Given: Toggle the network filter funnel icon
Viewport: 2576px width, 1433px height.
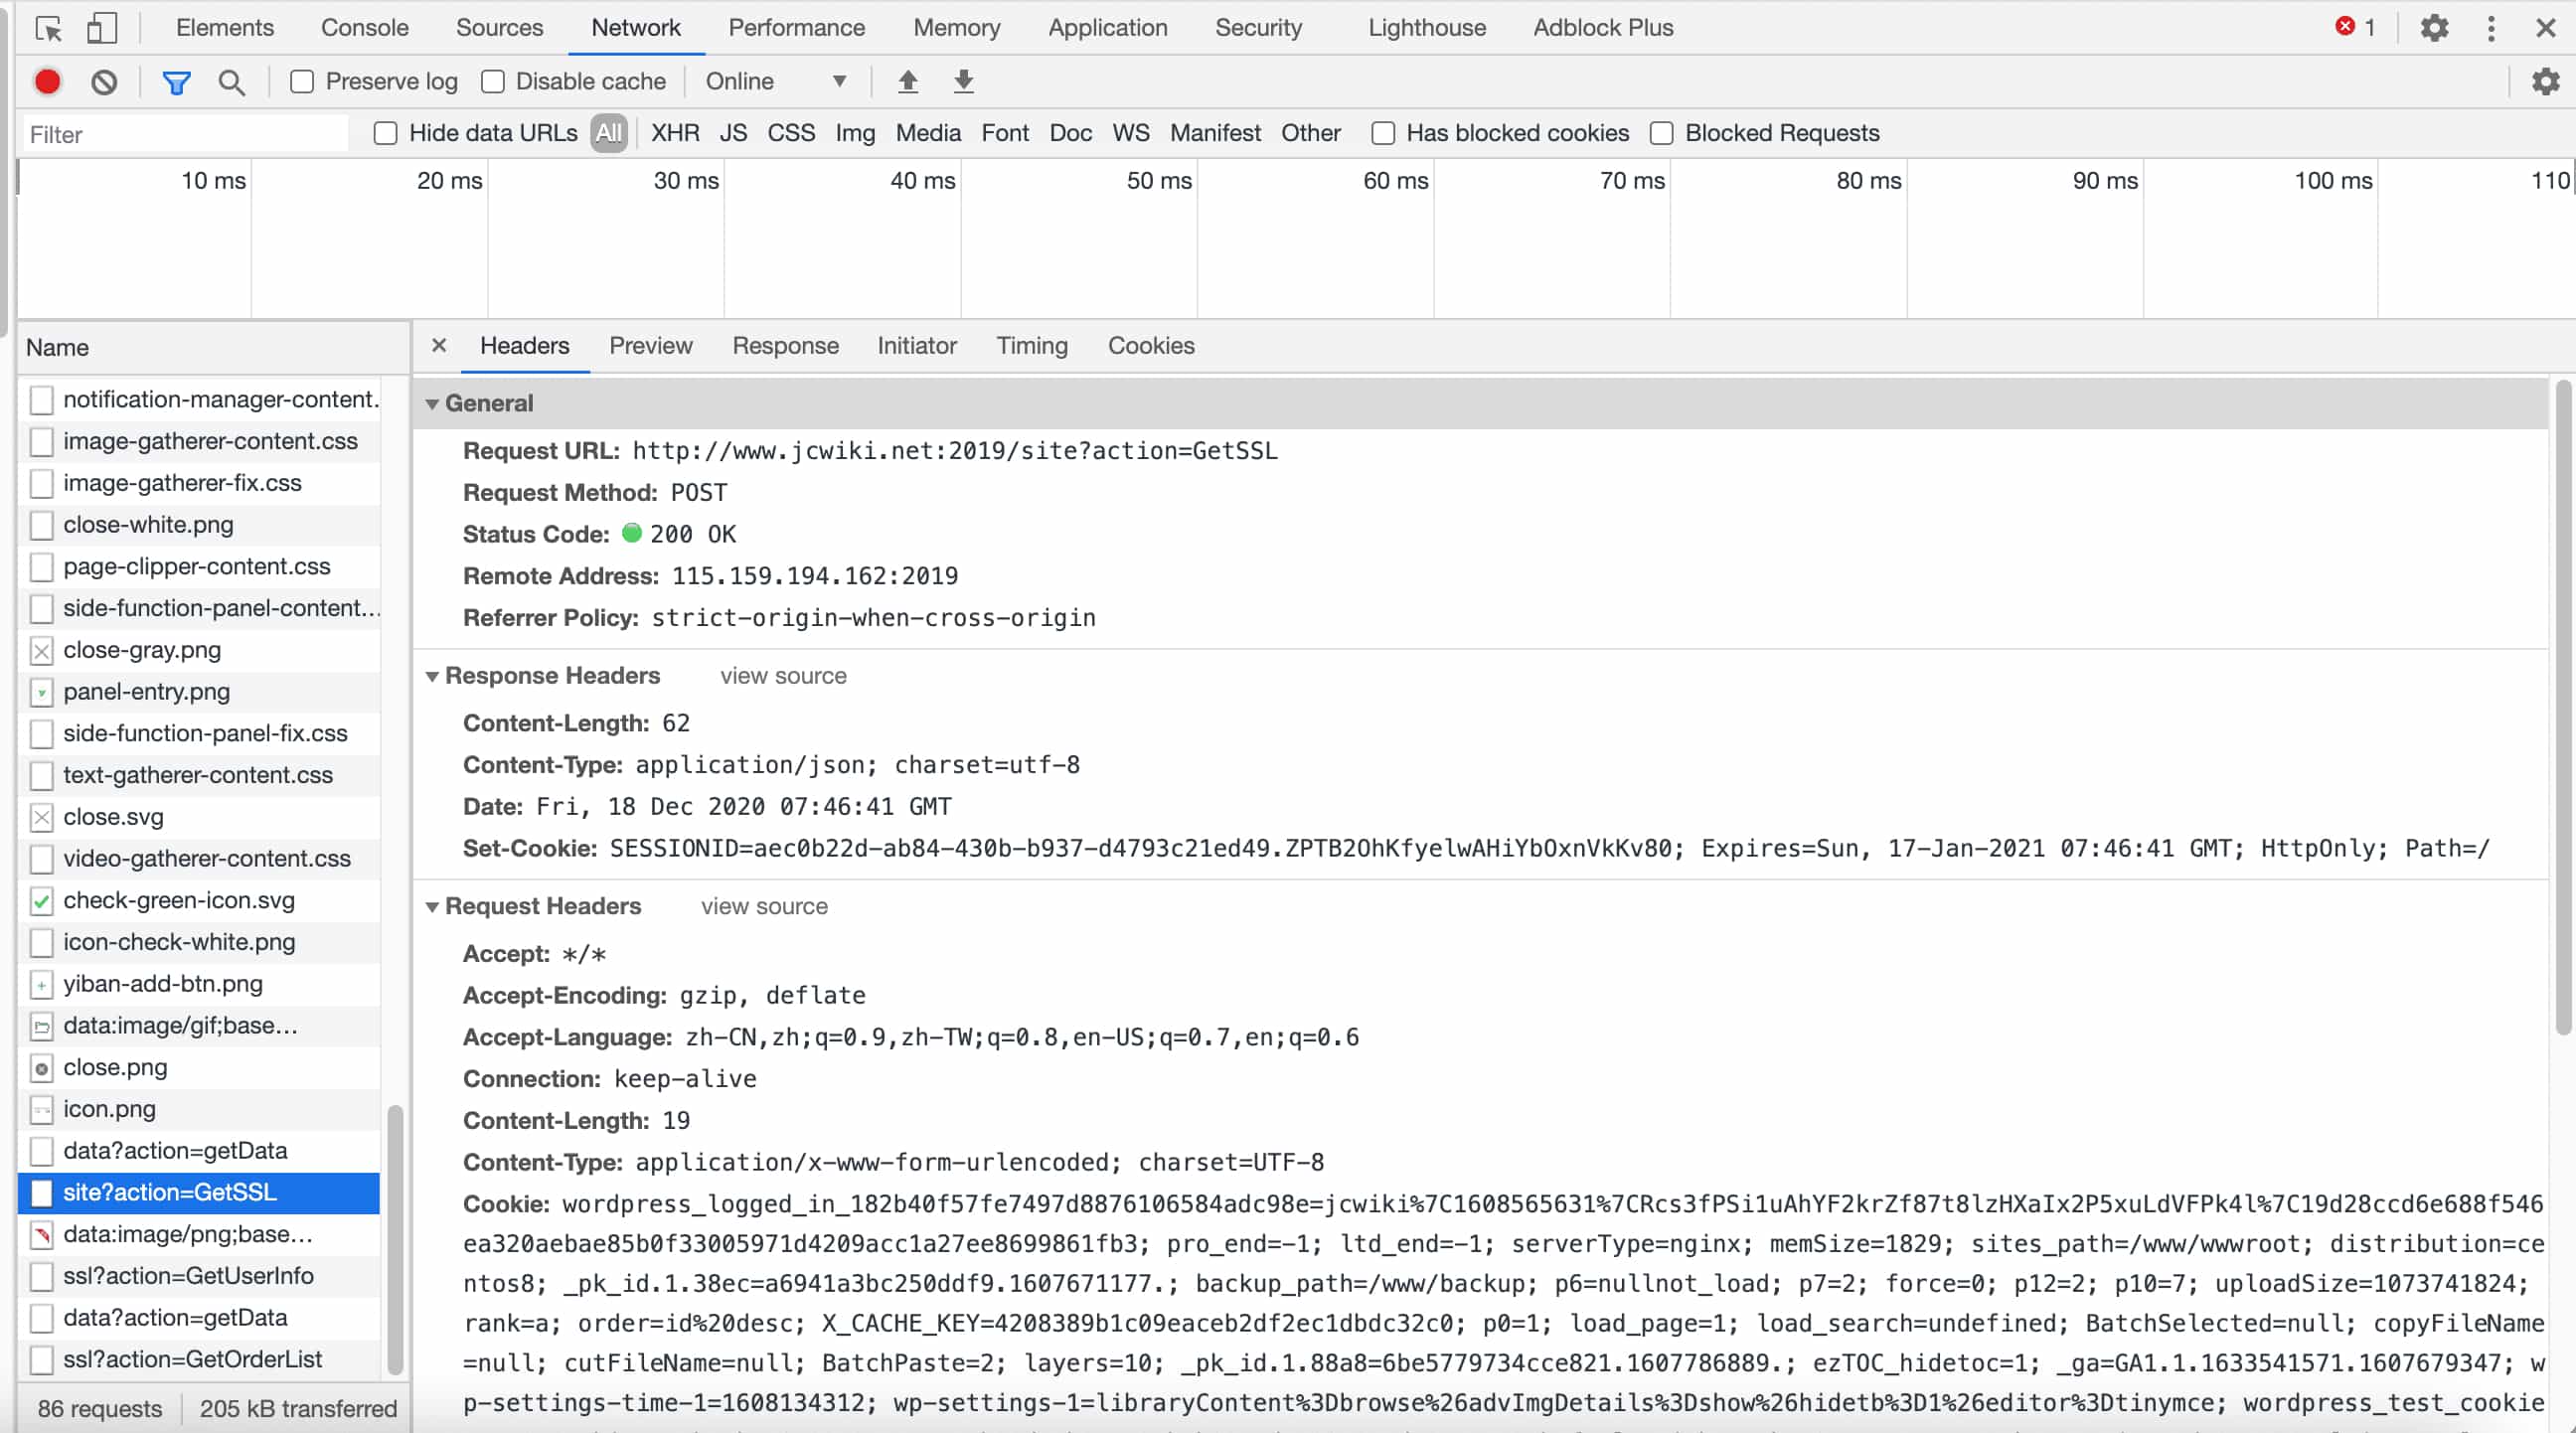Looking at the screenshot, I should tap(177, 82).
